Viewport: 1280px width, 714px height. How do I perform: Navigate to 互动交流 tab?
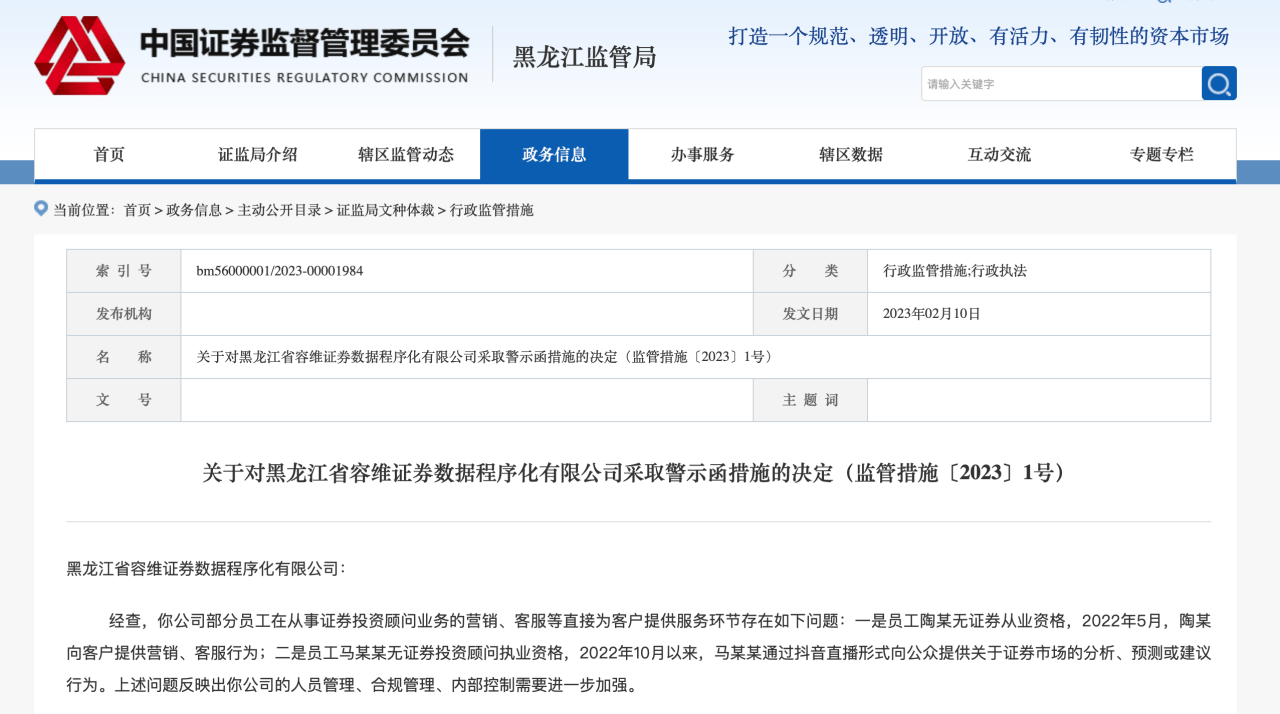click(x=999, y=155)
